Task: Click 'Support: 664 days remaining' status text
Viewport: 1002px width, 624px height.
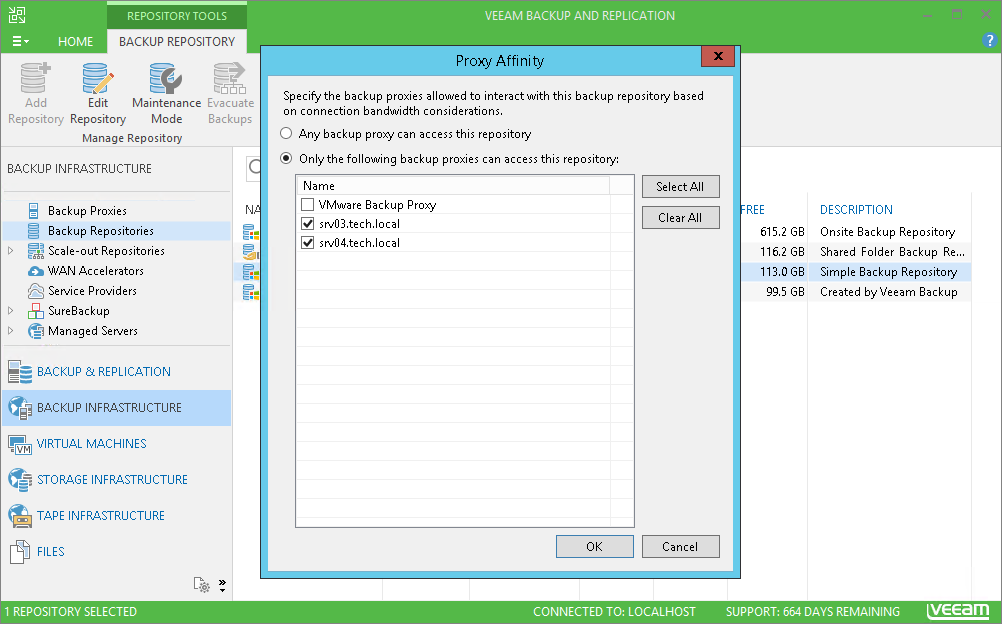Action: point(813,612)
